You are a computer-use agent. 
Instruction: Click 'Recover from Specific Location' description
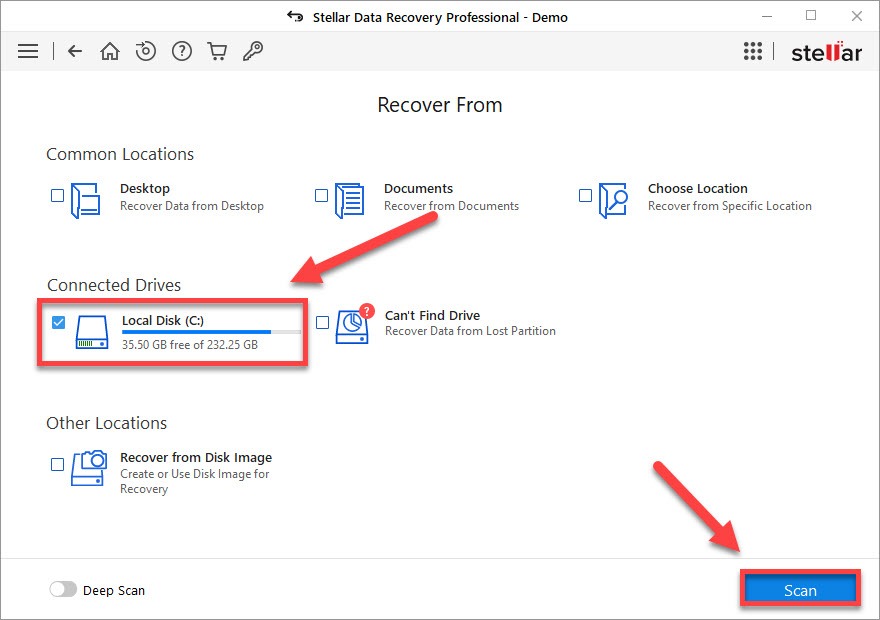pos(730,206)
